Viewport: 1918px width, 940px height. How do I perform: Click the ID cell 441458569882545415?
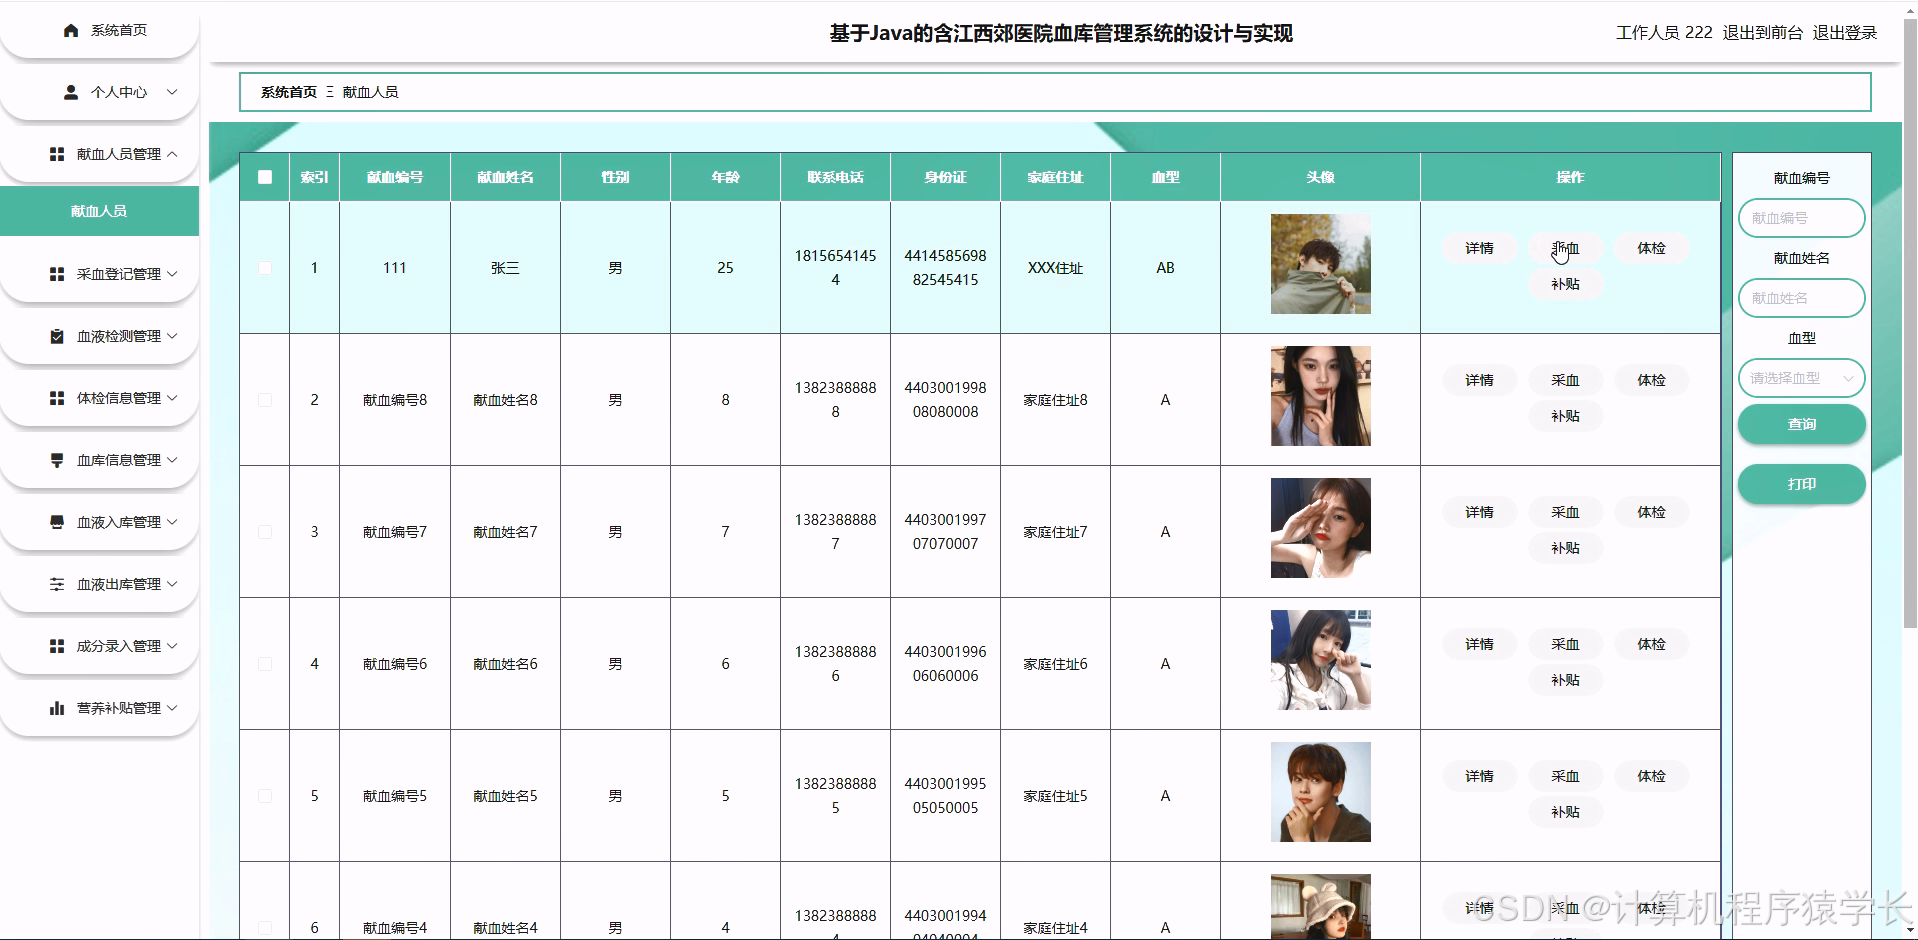pos(945,268)
